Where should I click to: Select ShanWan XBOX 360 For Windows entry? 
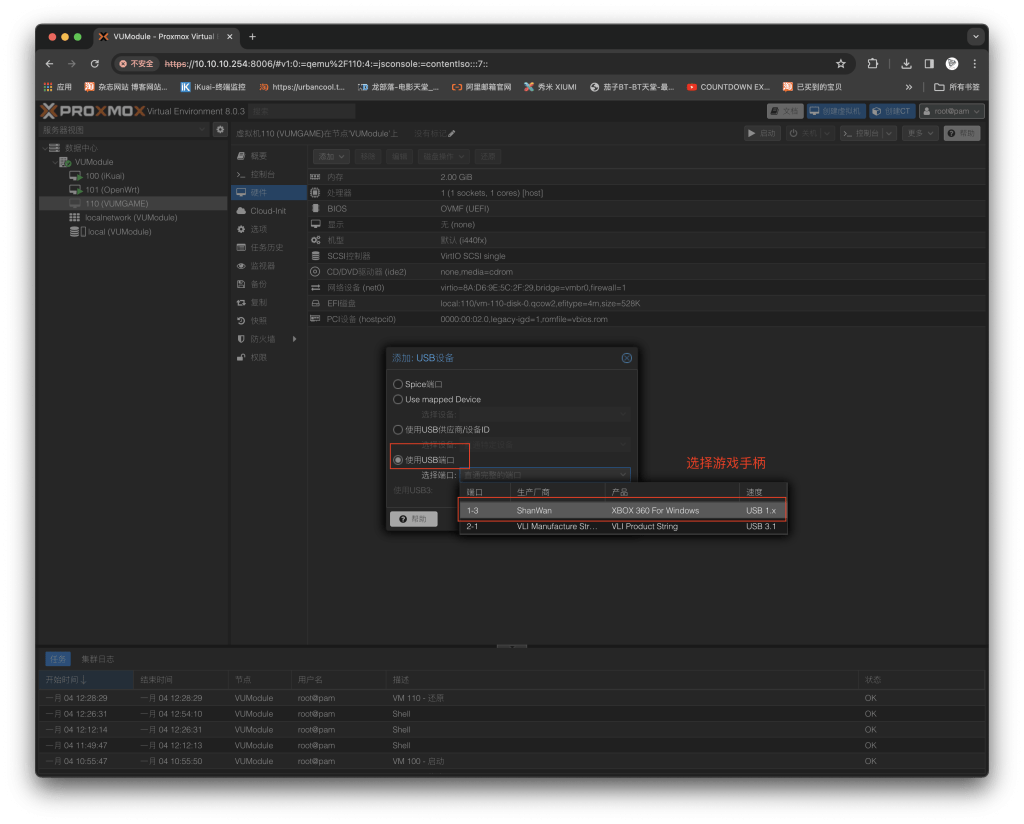tap(622, 510)
